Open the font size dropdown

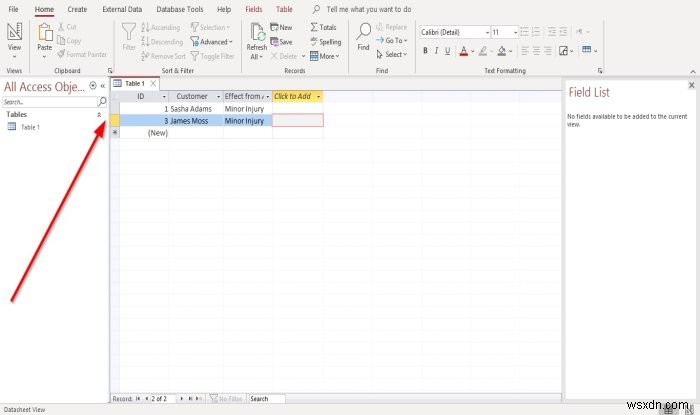click(x=515, y=32)
